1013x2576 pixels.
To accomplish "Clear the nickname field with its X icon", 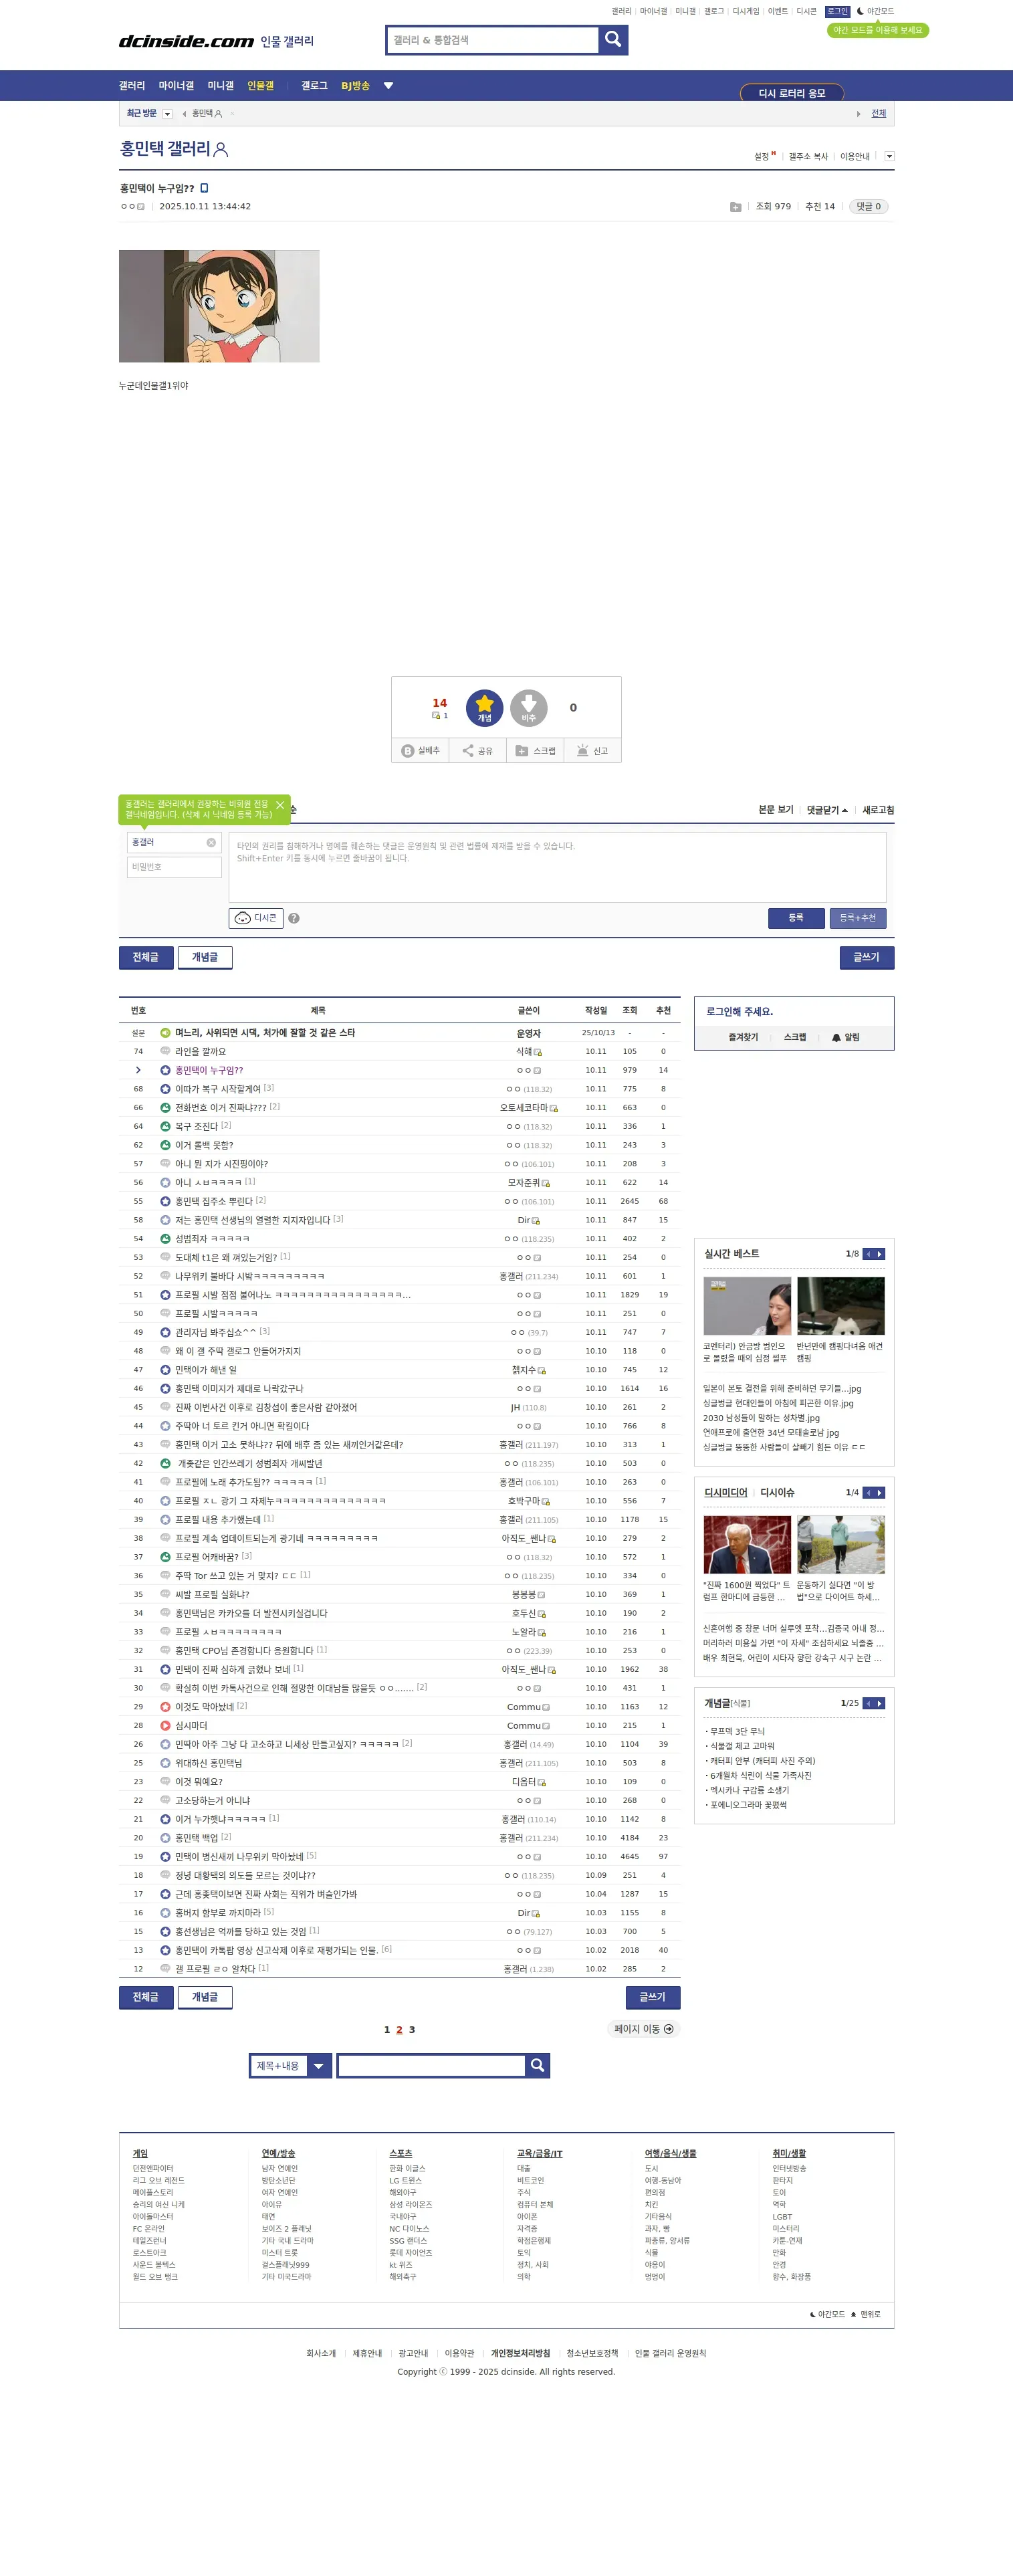I will pos(211,843).
